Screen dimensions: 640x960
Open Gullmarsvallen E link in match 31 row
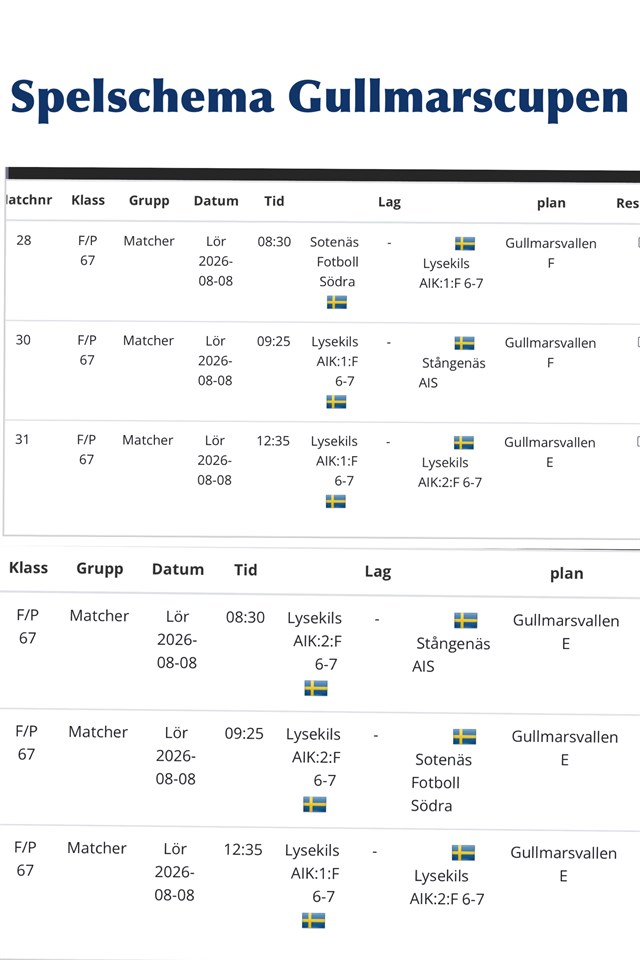click(x=549, y=452)
